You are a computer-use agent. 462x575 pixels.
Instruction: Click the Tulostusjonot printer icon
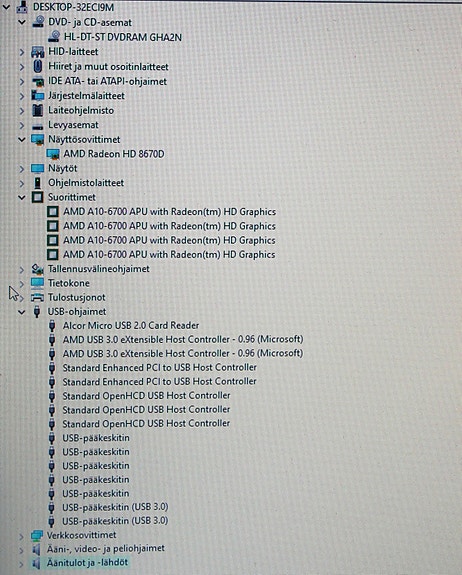[x=37, y=297]
